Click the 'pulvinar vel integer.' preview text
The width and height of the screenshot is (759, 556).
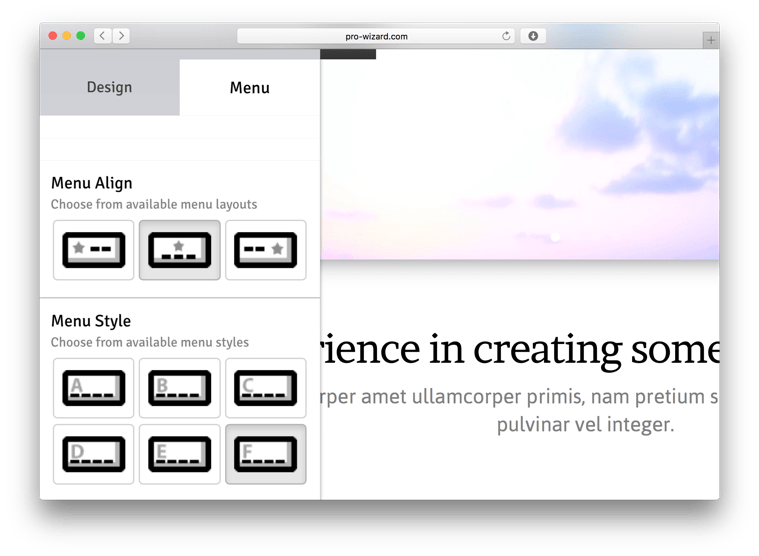coord(585,424)
